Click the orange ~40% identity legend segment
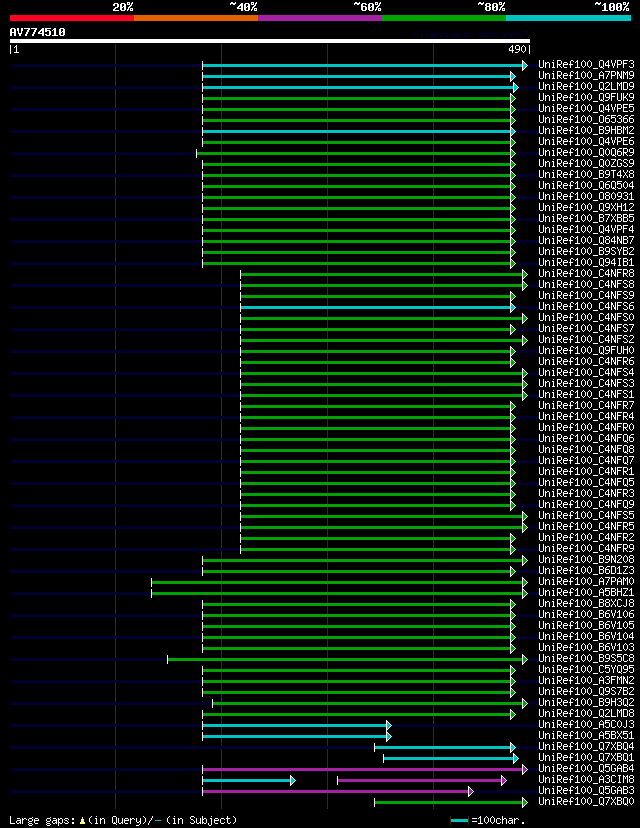 coord(196,18)
